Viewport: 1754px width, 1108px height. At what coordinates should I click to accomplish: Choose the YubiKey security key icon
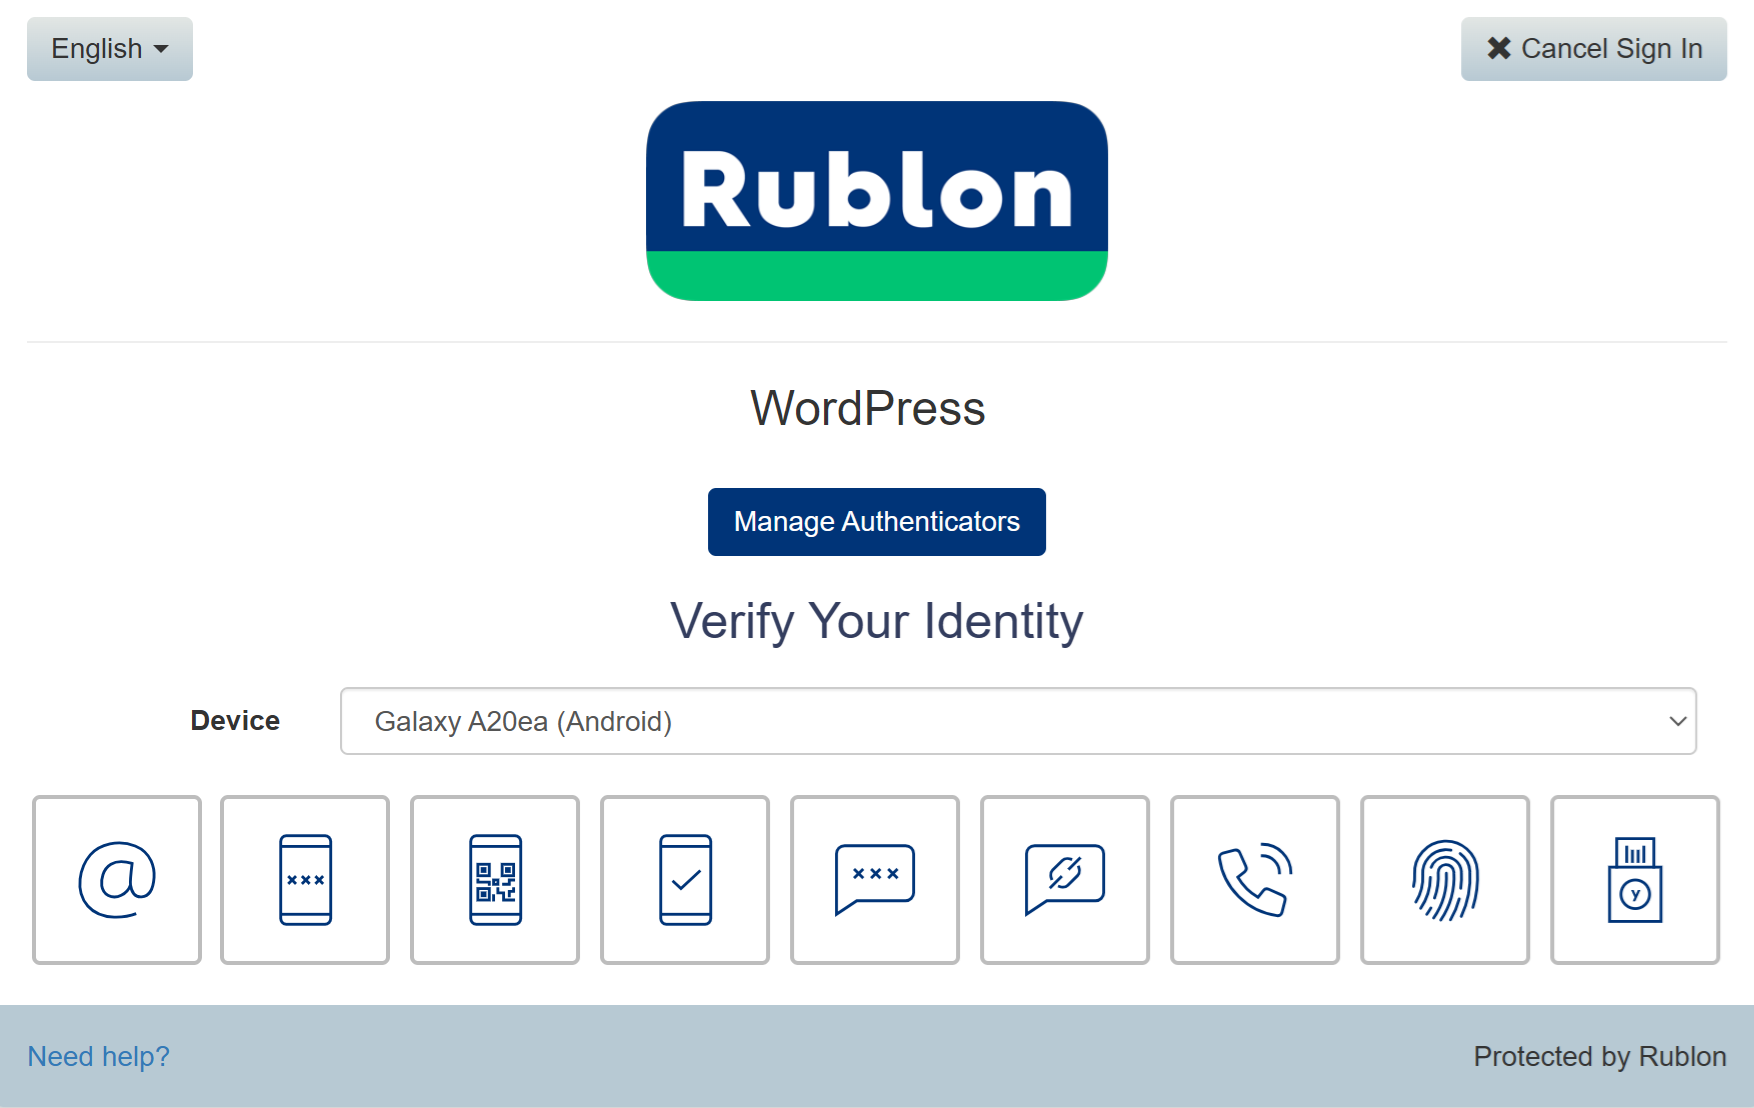click(x=1635, y=880)
